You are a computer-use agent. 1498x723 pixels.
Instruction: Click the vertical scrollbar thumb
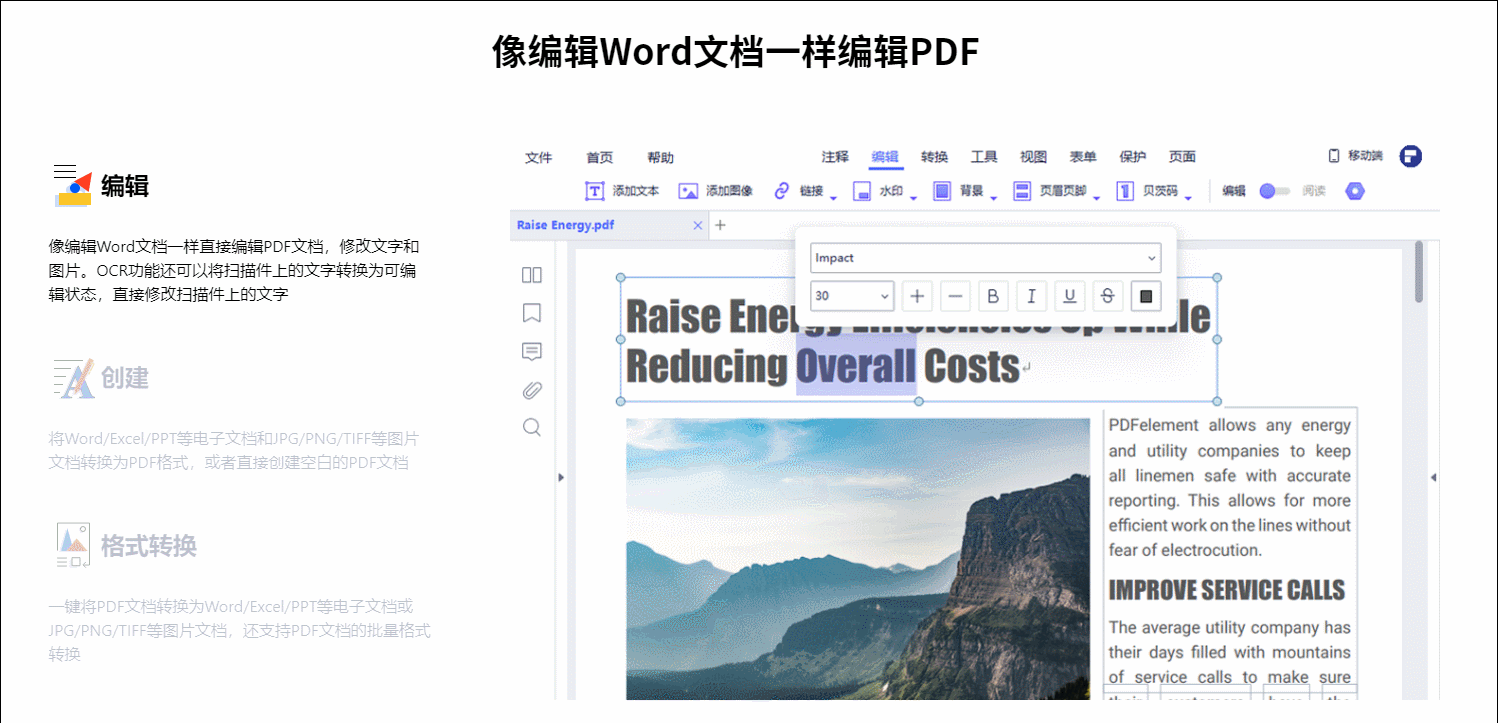tap(1419, 272)
